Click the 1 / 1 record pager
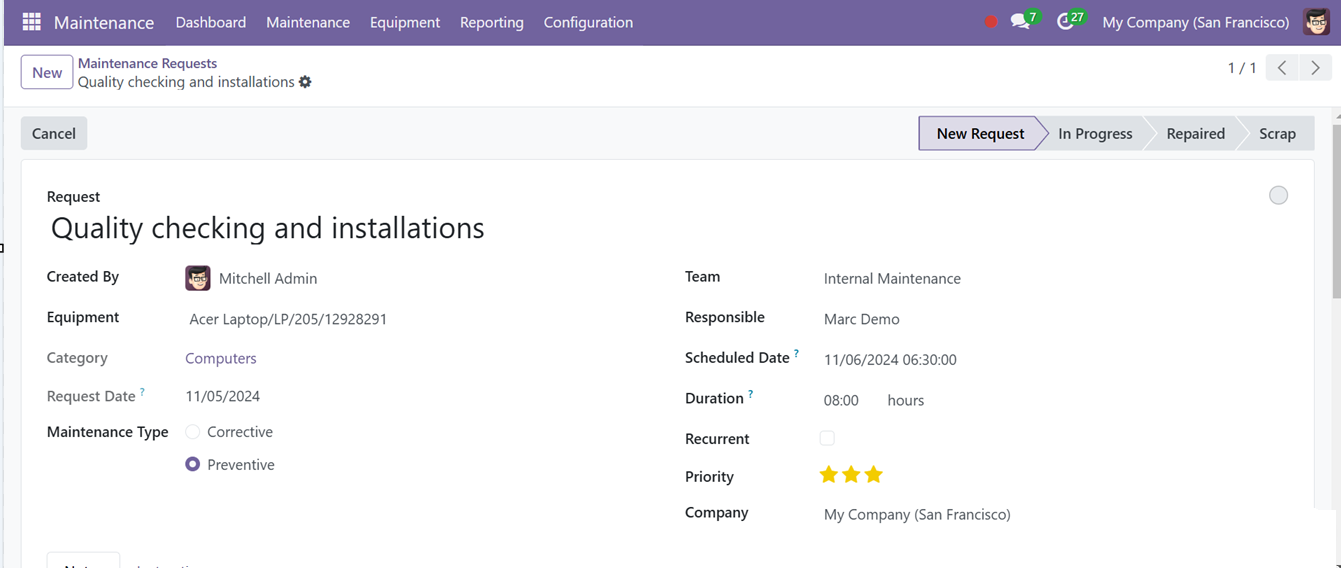 click(x=1242, y=68)
